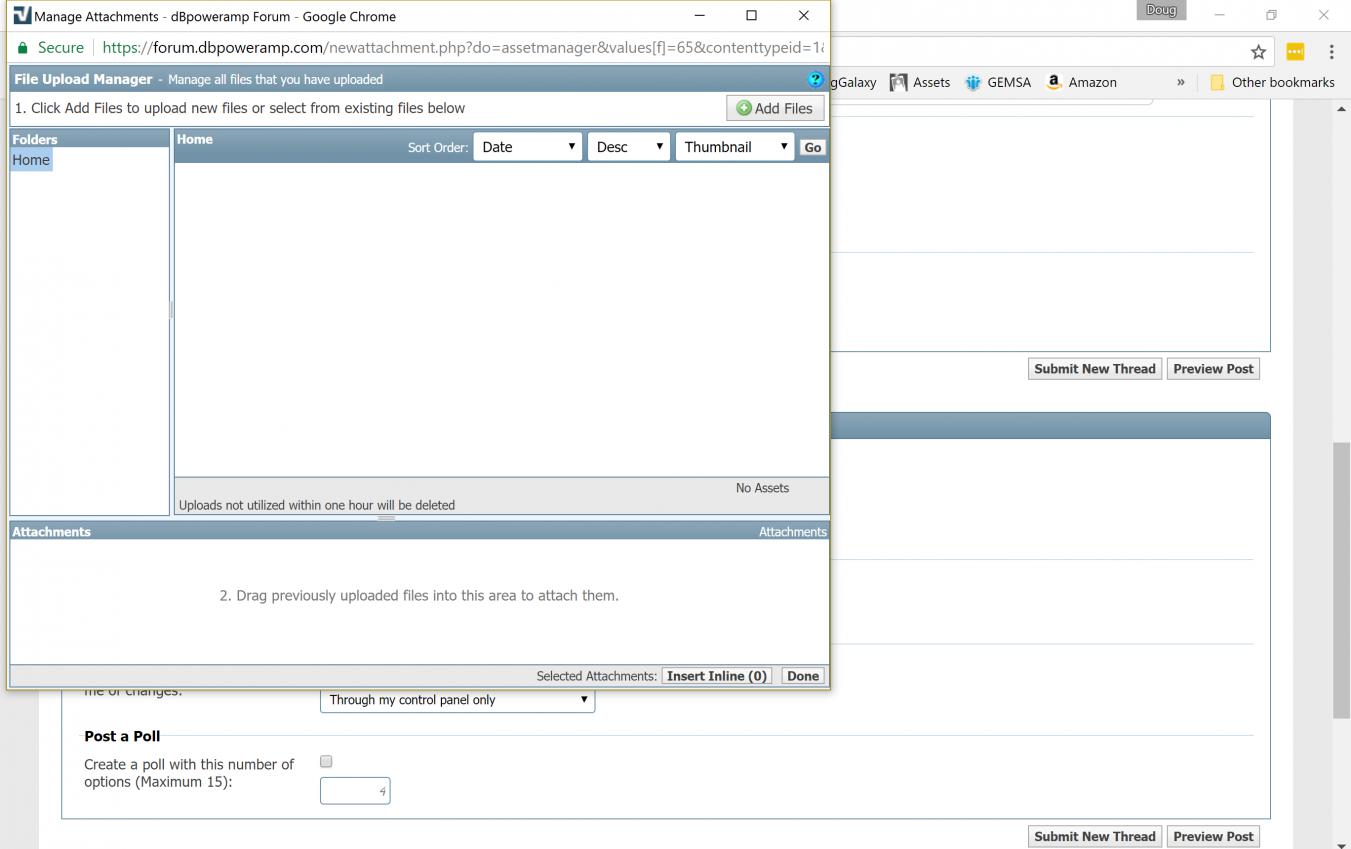This screenshot has width=1351, height=849.
Task: Open the 'Through my control panel only' dropdown
Action: tap(457, 700)
